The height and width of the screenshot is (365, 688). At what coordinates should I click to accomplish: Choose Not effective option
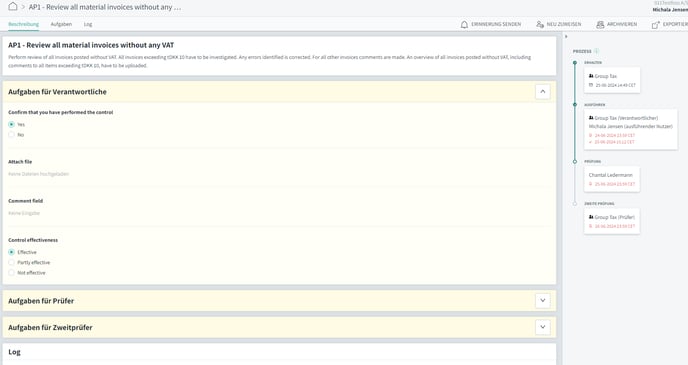11,273
